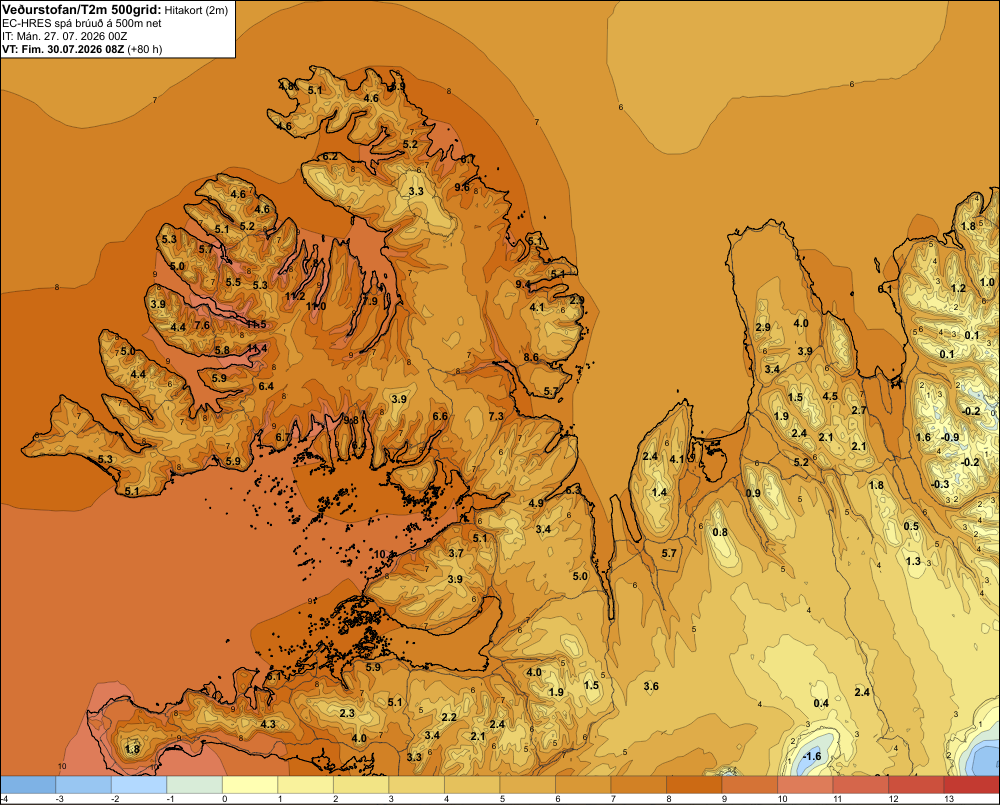Screen dimensions: 1000x805
Task: Click the temperature value "11.2"
Action: coord(295,296)
